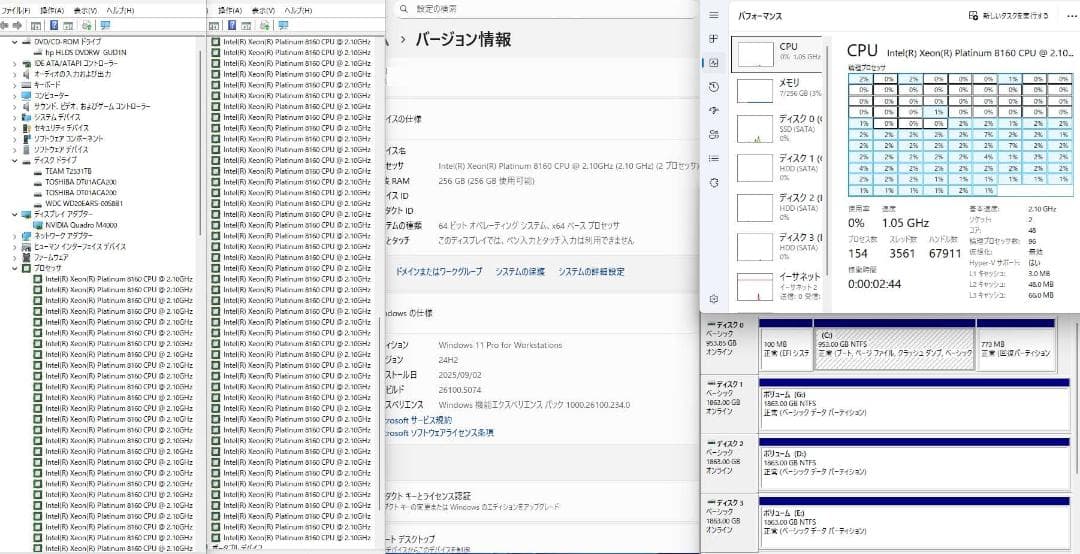Image resolution: width=1080 pixels, height=554 pixels.
Task: Open the three-dot more options in Task Manager
Action: click(1071, 15)
